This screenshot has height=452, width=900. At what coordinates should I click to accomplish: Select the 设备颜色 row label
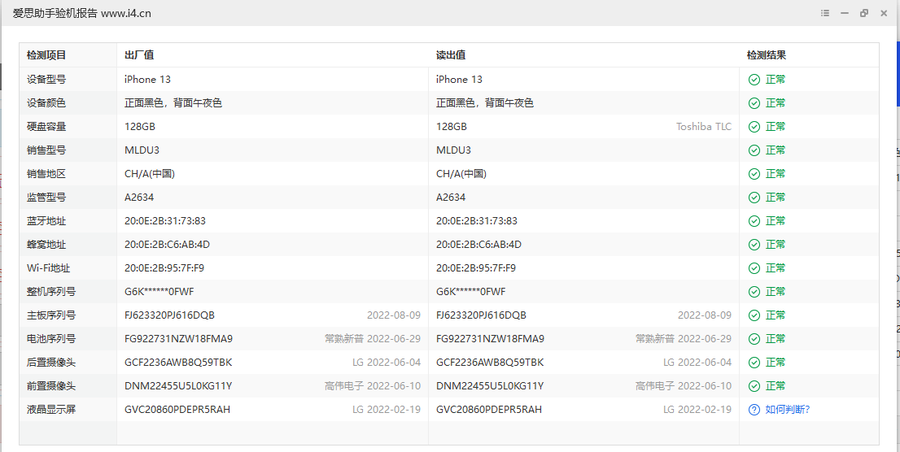46,103
